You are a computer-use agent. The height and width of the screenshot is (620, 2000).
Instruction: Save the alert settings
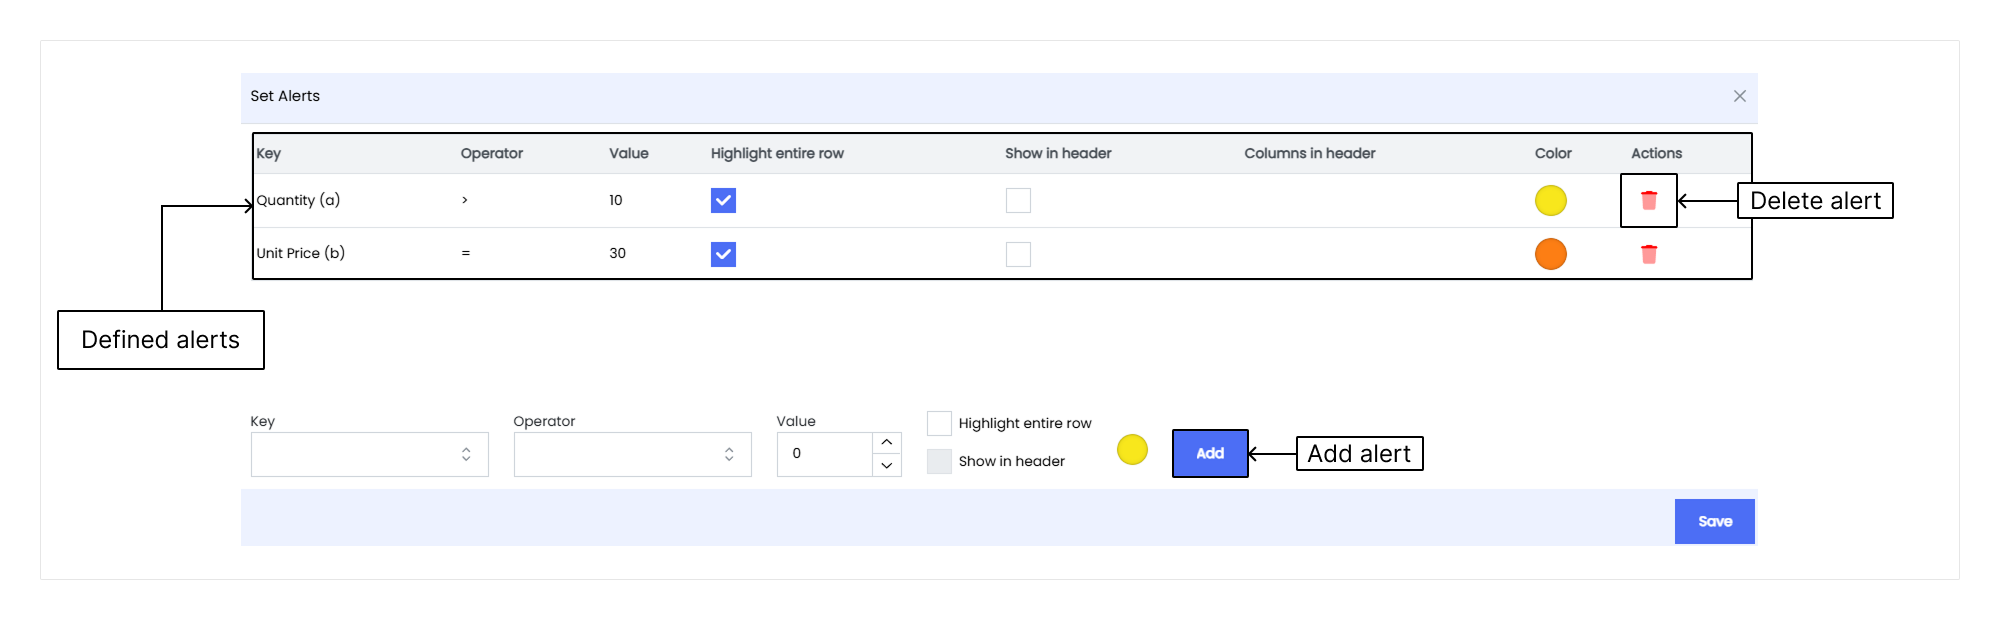click(1715, 521)
